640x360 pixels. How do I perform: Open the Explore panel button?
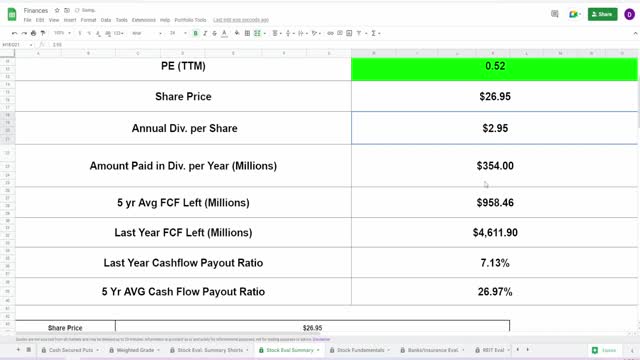604,350
